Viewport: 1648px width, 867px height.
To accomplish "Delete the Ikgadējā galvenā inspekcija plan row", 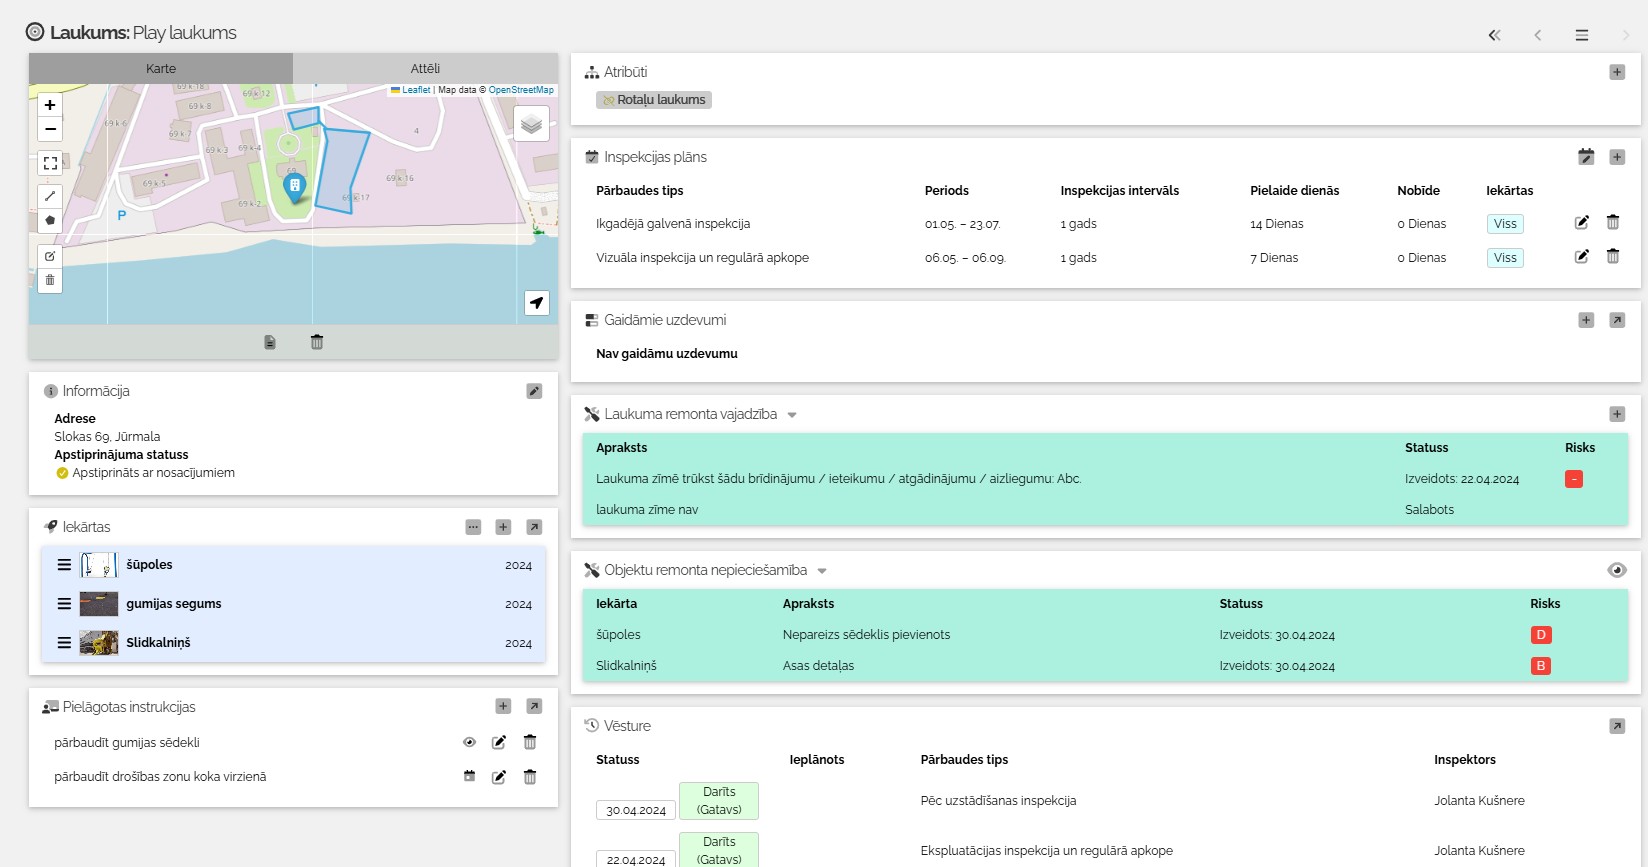I will [x=1613, y=223].
